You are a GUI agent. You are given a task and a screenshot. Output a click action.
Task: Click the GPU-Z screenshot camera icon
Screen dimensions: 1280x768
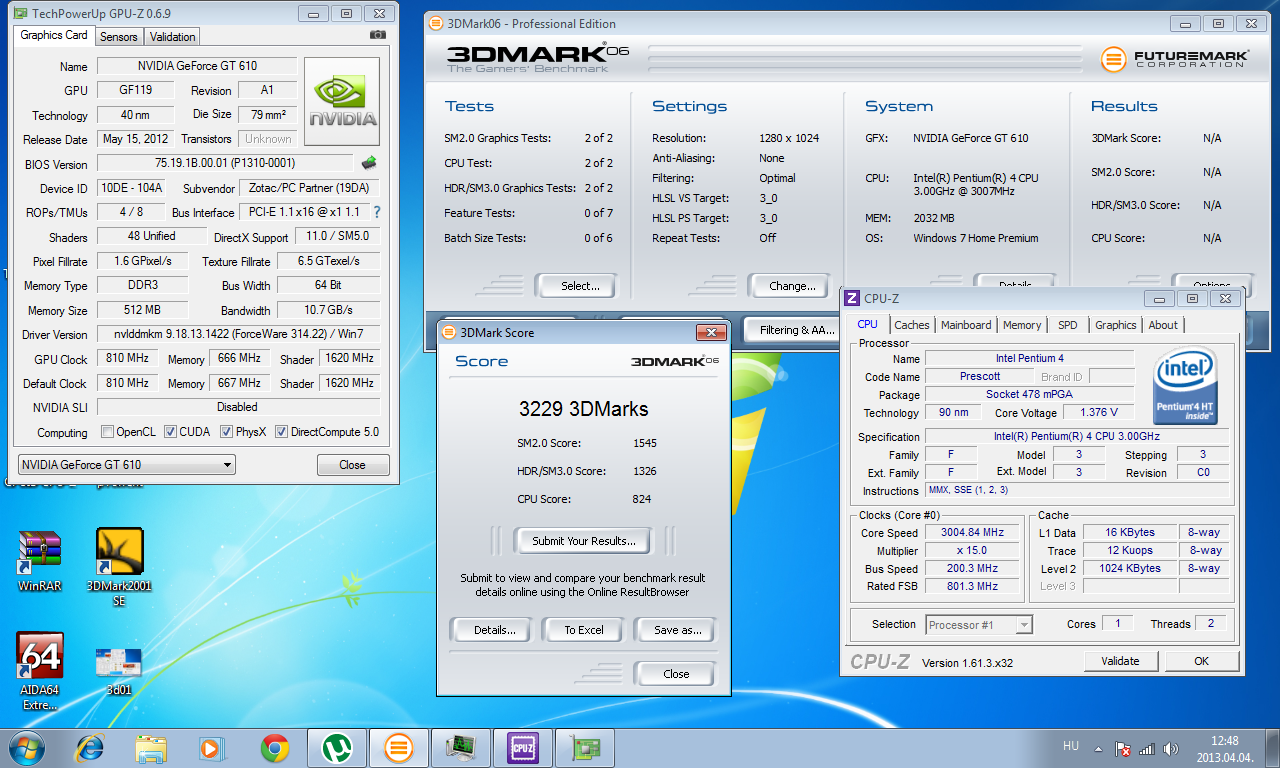pos(377,35)
